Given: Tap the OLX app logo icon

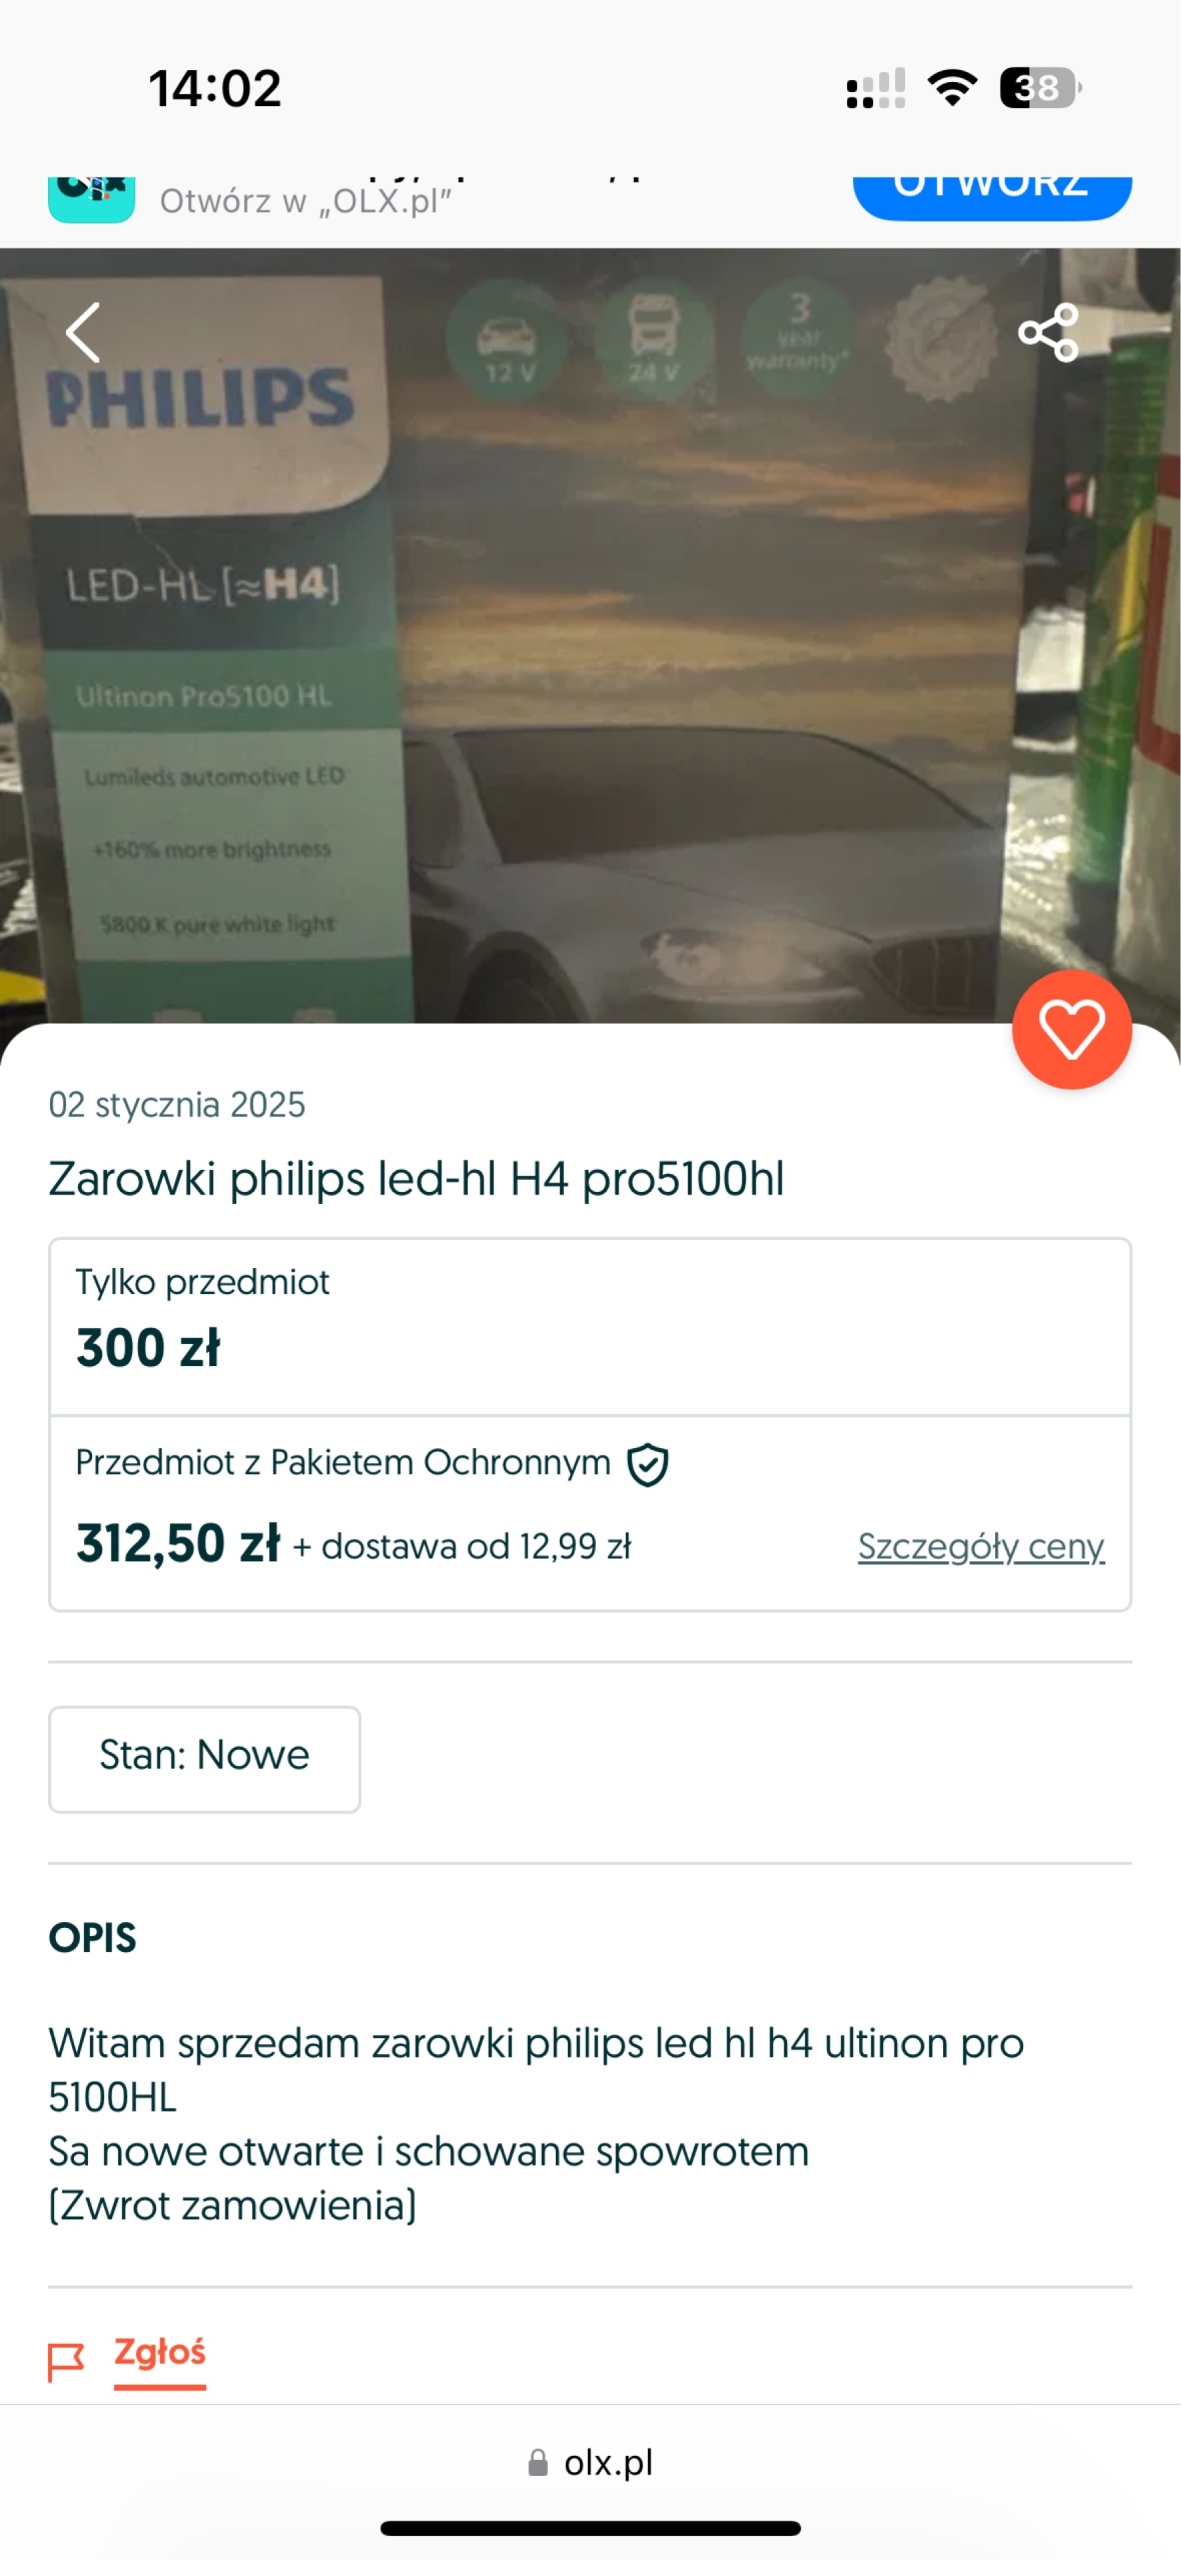Looking at the screenshot, I should tap(91, 198).
